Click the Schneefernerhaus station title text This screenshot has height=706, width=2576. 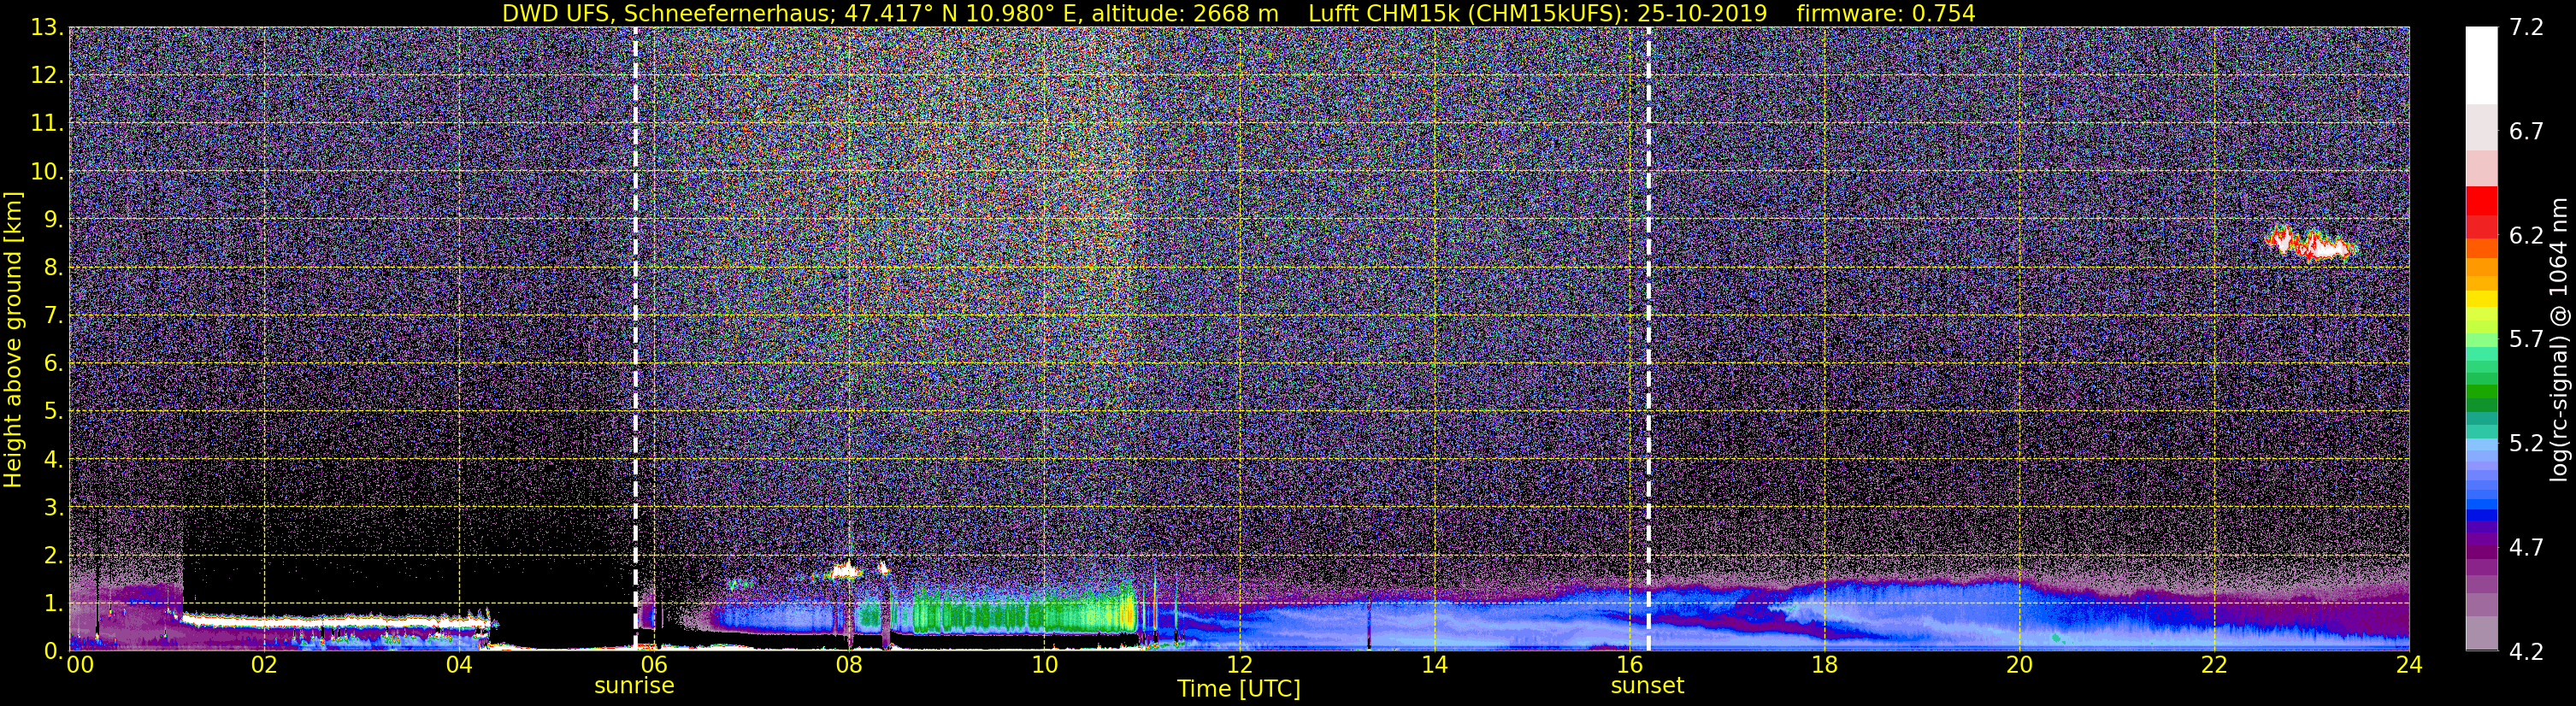click(890, 13)
